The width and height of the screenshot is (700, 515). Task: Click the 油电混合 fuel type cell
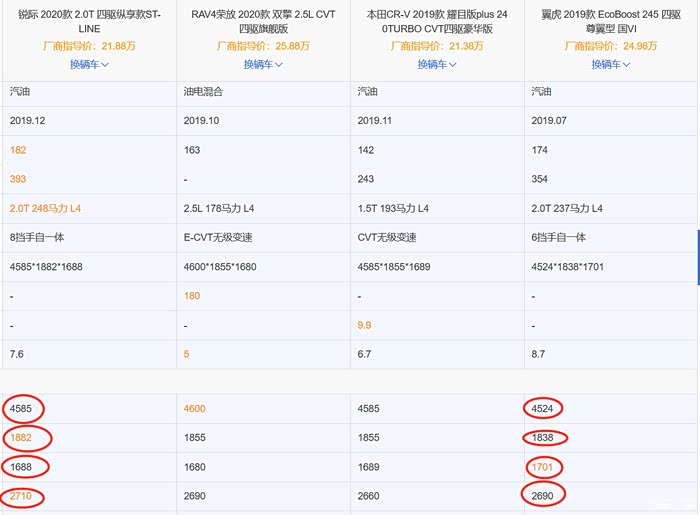coord(203,91)
